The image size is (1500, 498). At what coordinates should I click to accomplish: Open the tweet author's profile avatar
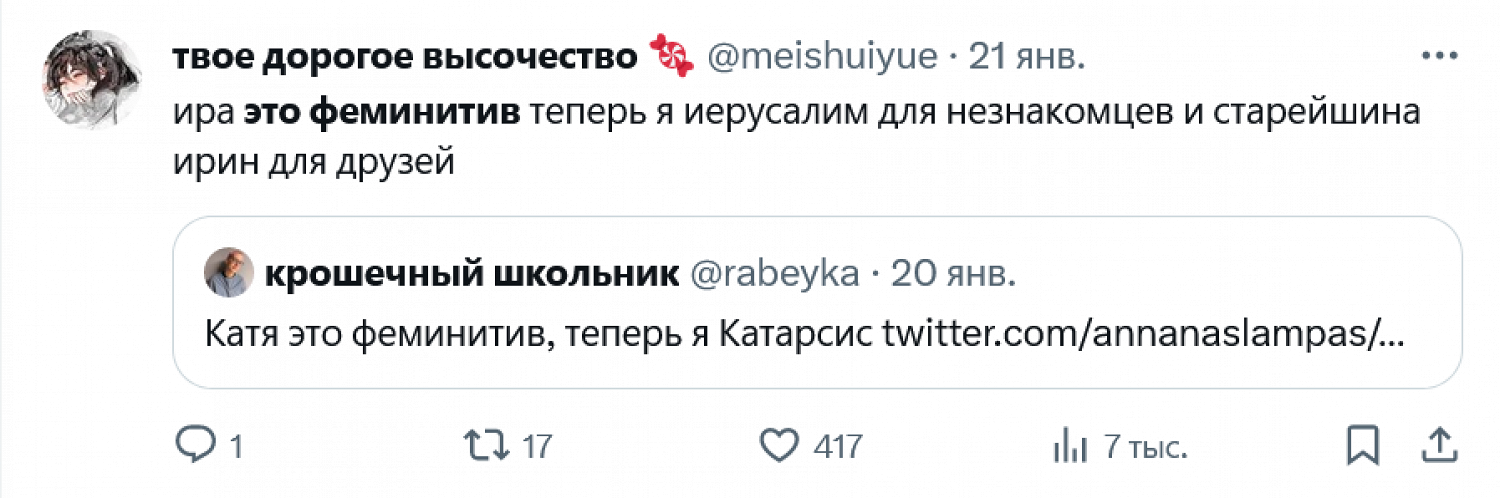point(91,79)
